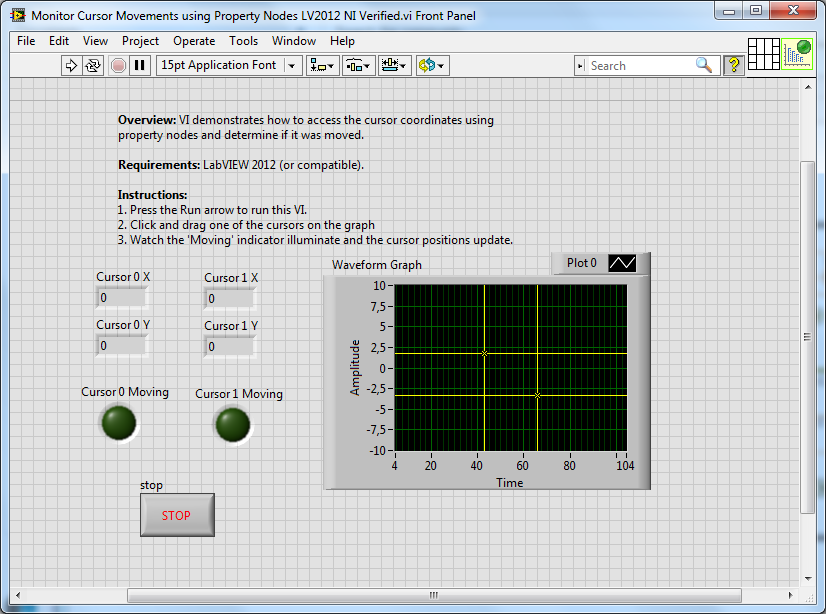Open the 15pt Application Font dropdown

(229, 65)
